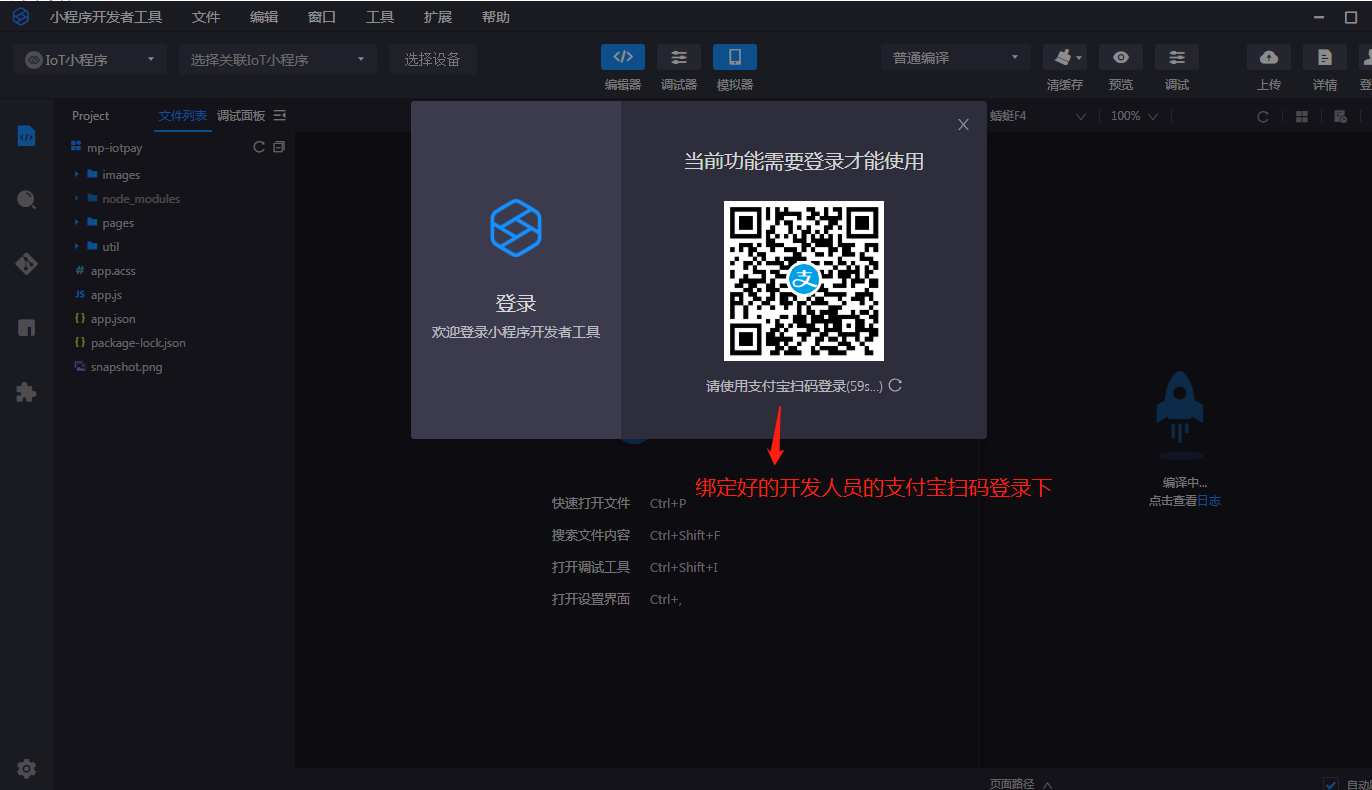Click the clear cache (清缓存) broom icon
The width and height of the screenshot is (1372, 790).
(1065, 57)
